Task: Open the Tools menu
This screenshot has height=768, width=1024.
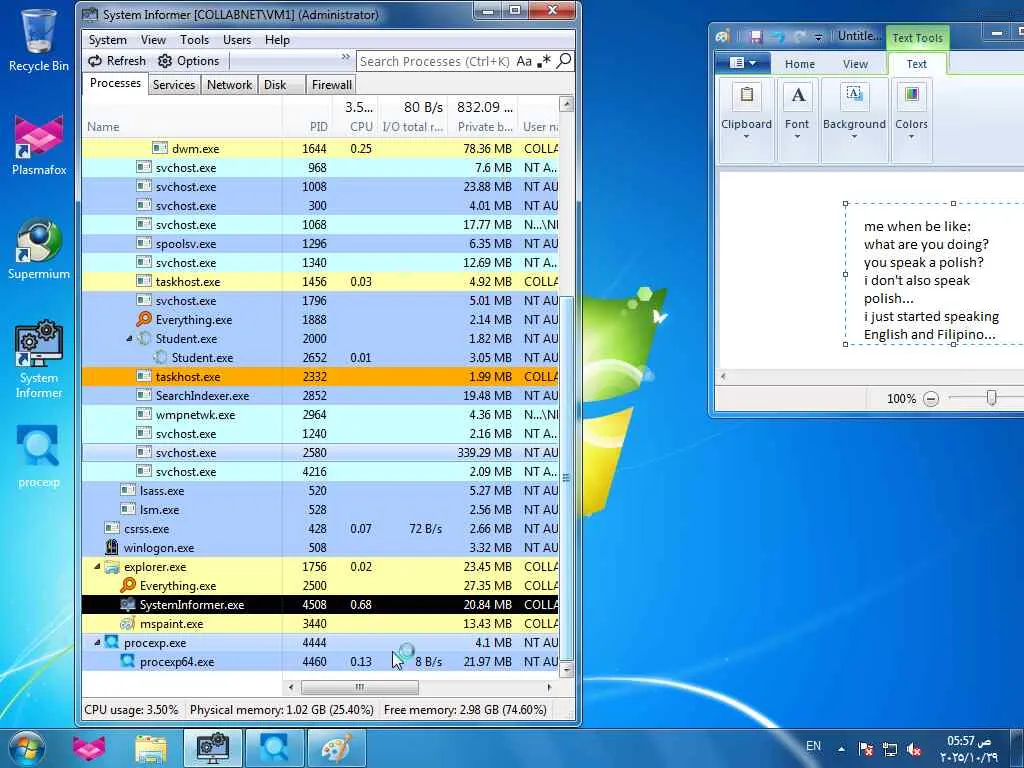Action: pyautogui.click(x=195, y=40)
